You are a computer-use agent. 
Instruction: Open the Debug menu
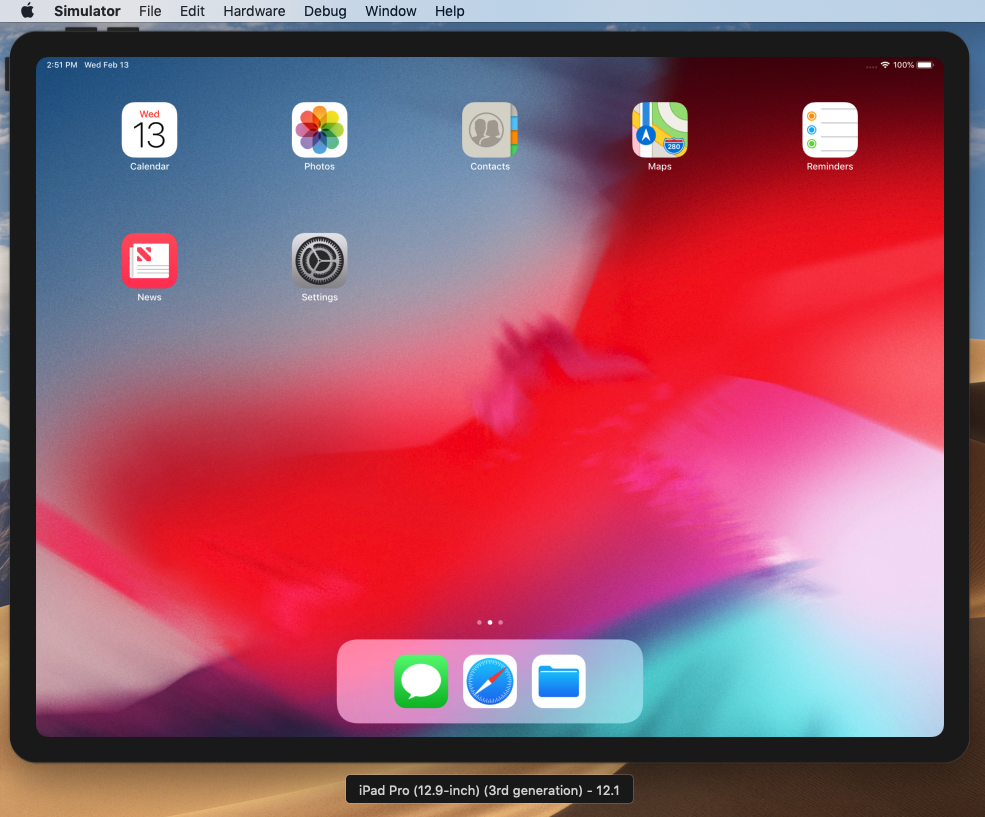click(325, 11)
